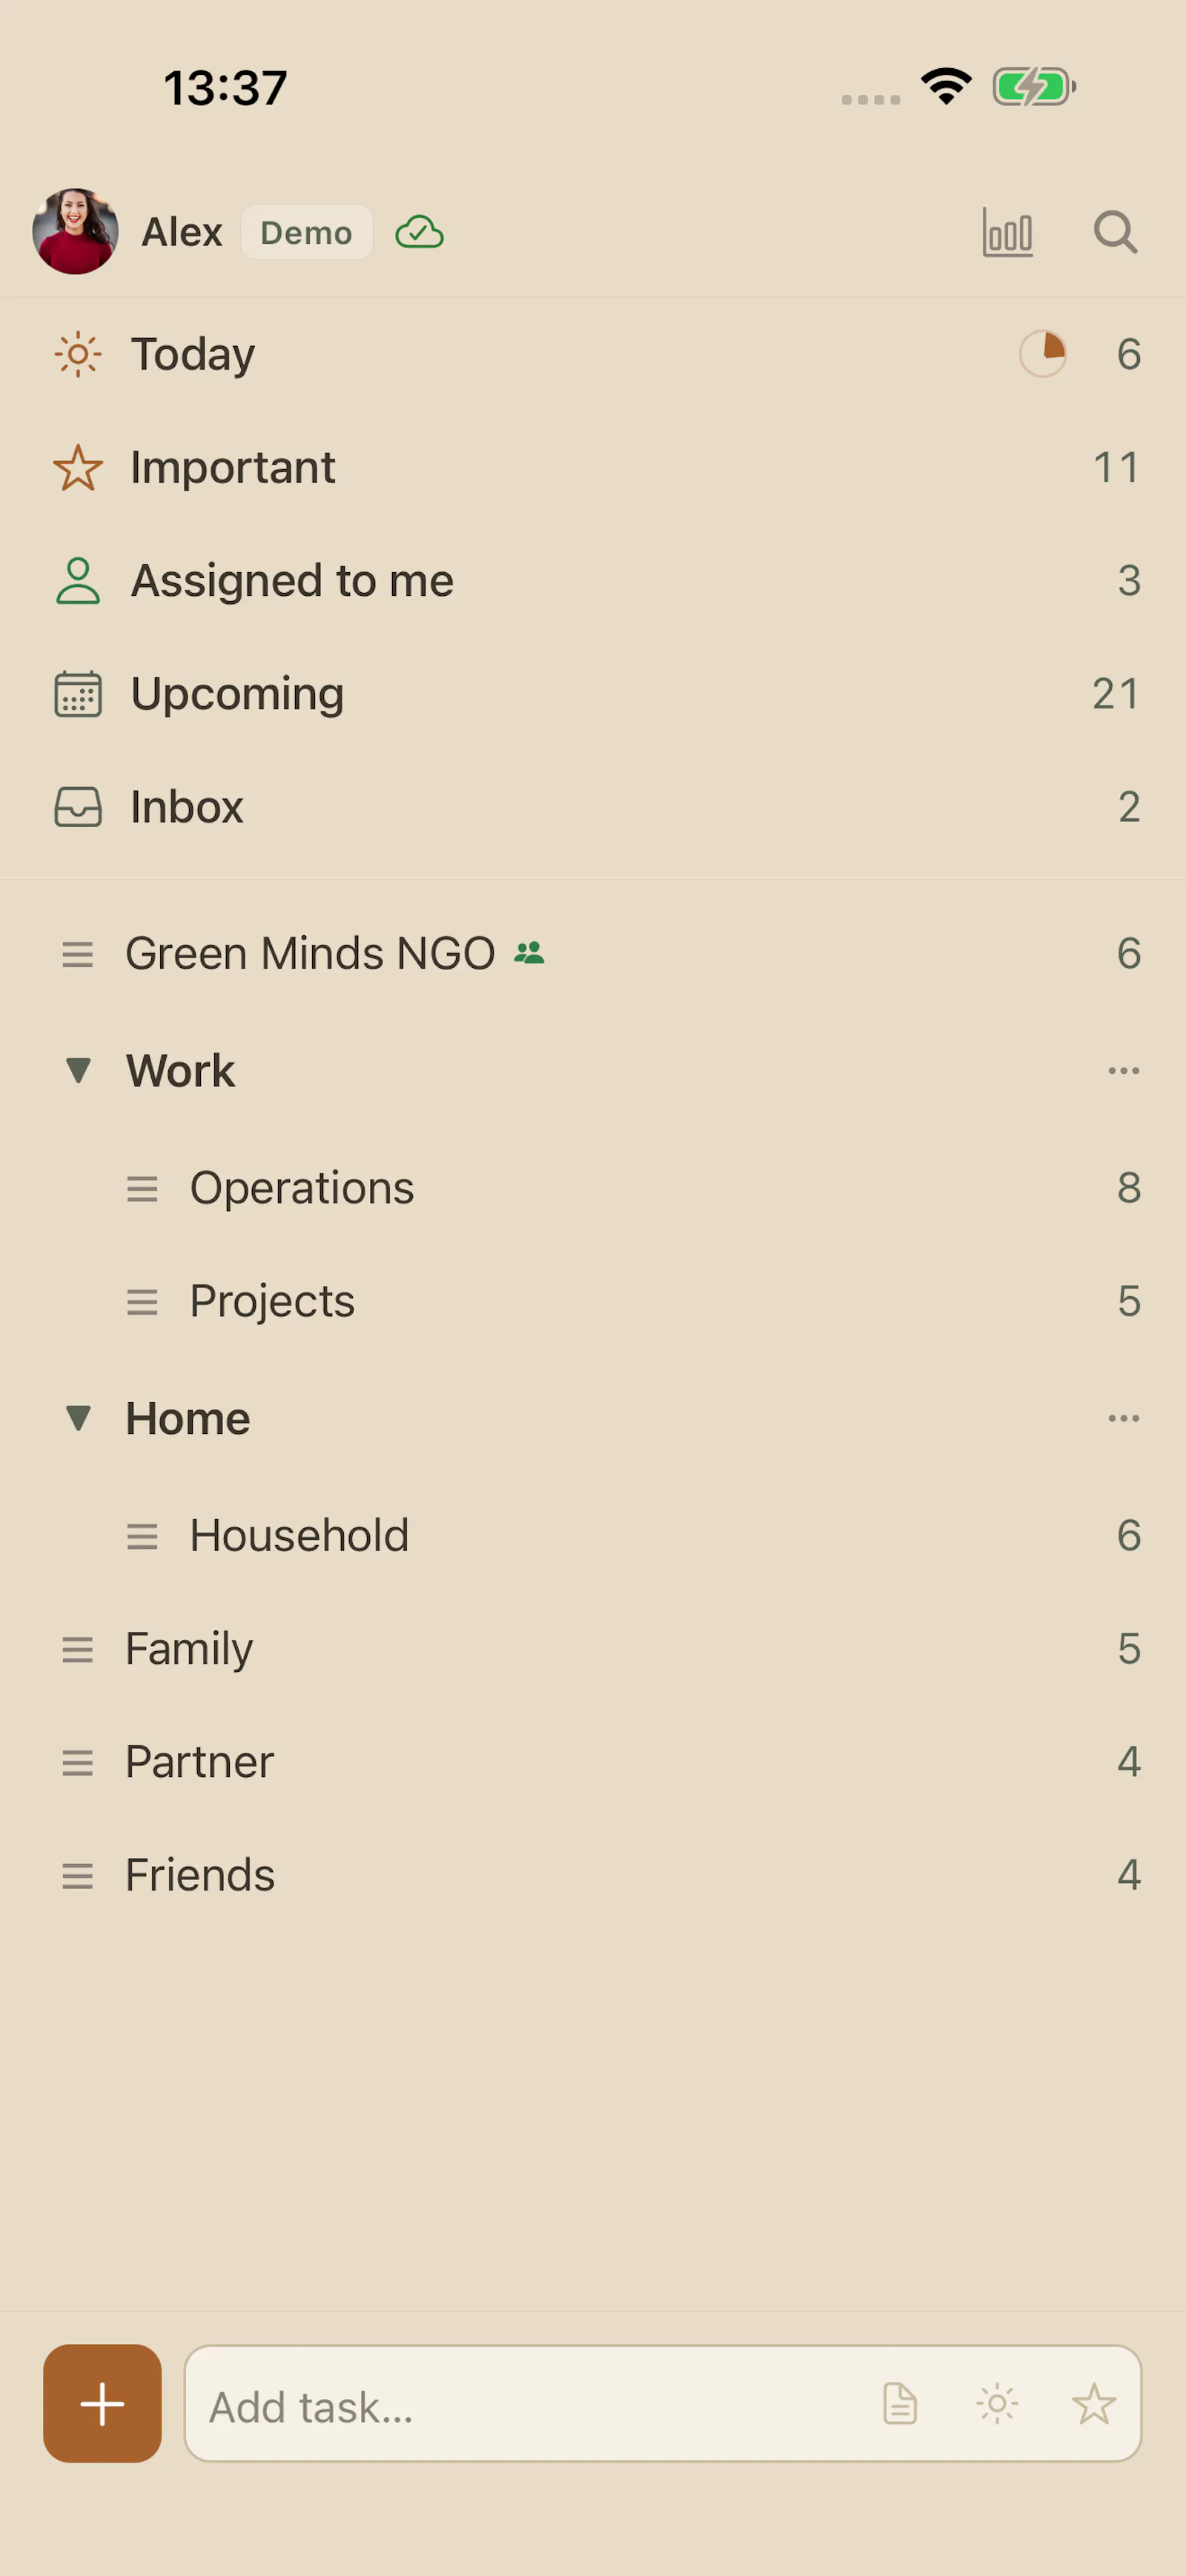1186x2576 pixels.
Task: Click the shared members icon beside Green Minds NGO
Action: coord(529,953)
